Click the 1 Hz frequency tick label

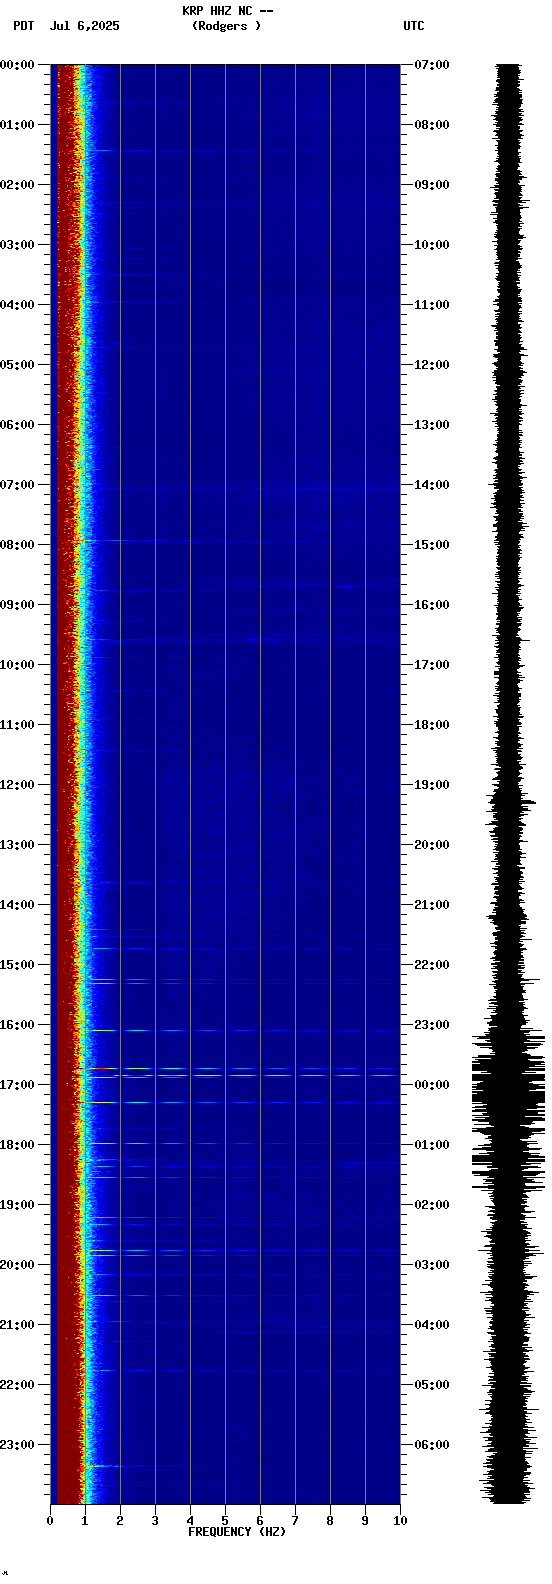(x=85, y=1521)
